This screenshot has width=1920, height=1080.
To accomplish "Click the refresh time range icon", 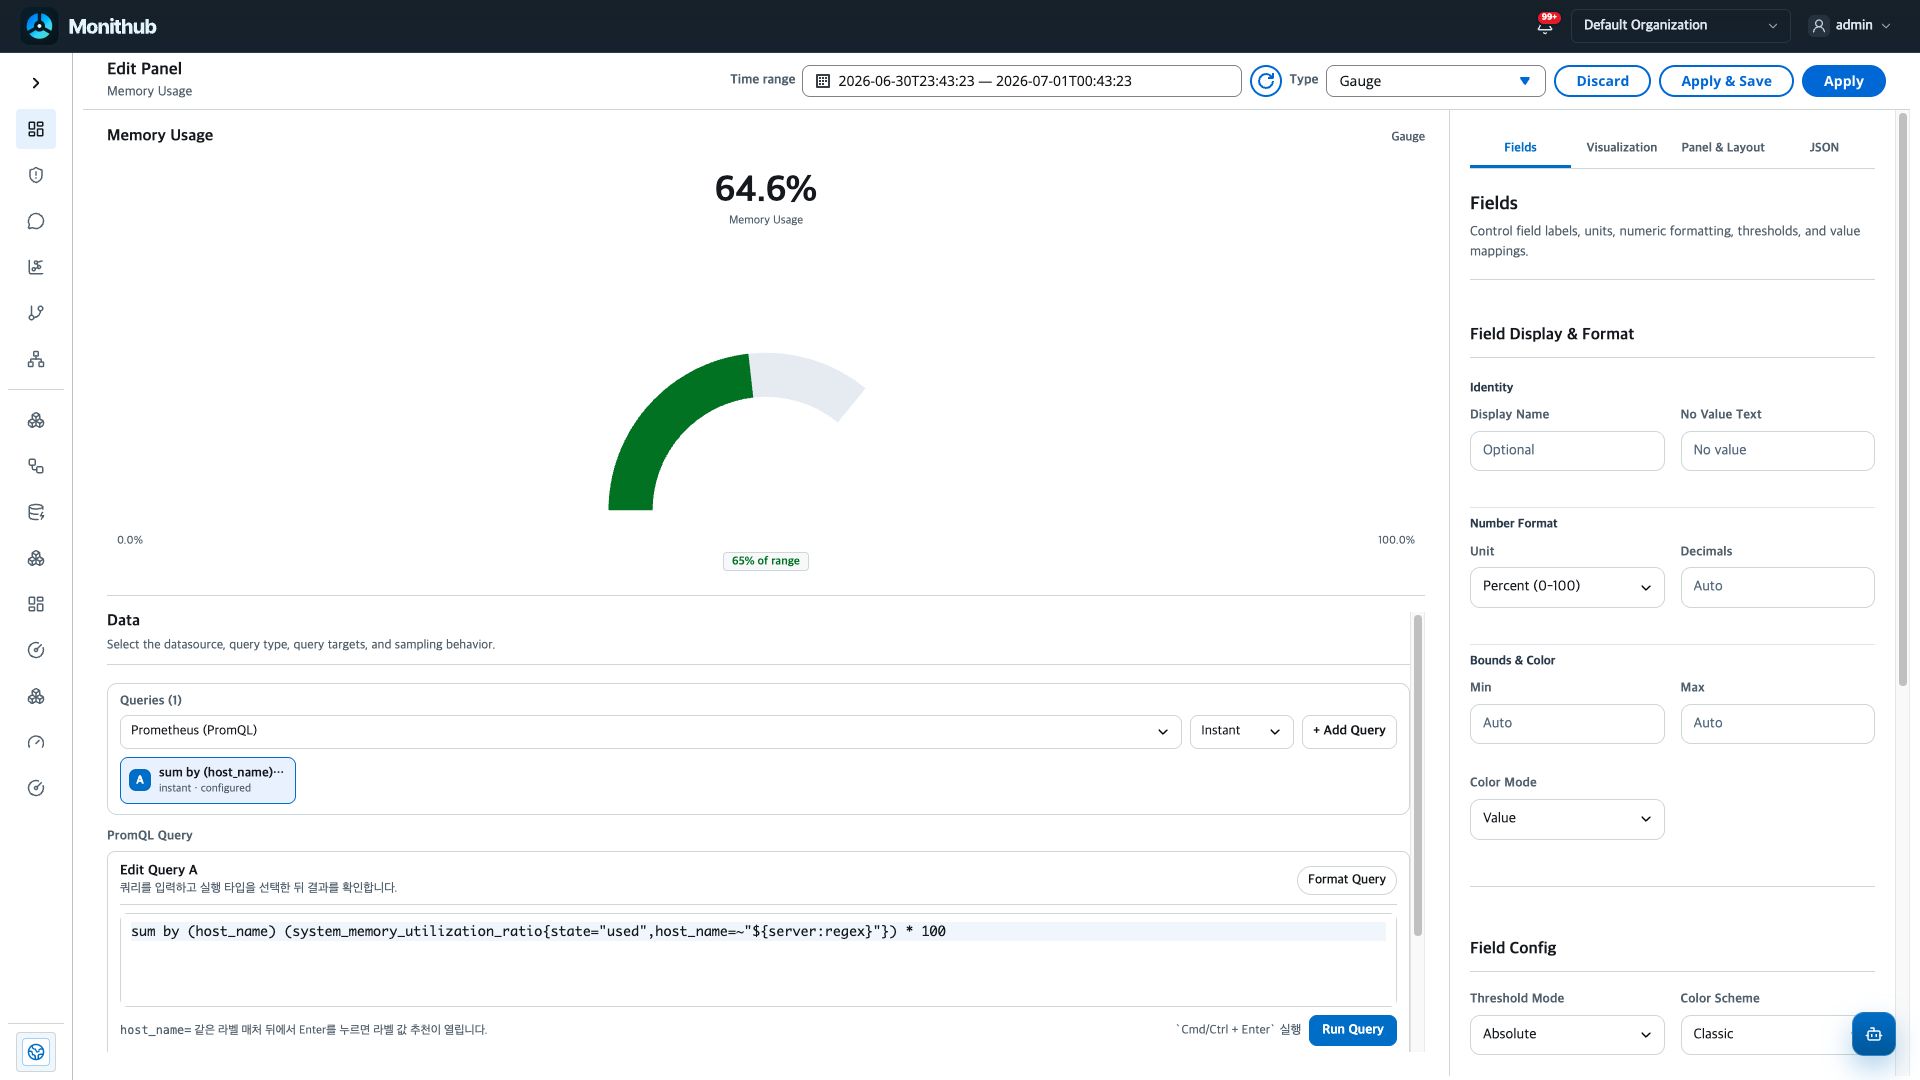I will (x=1266, y=81).
